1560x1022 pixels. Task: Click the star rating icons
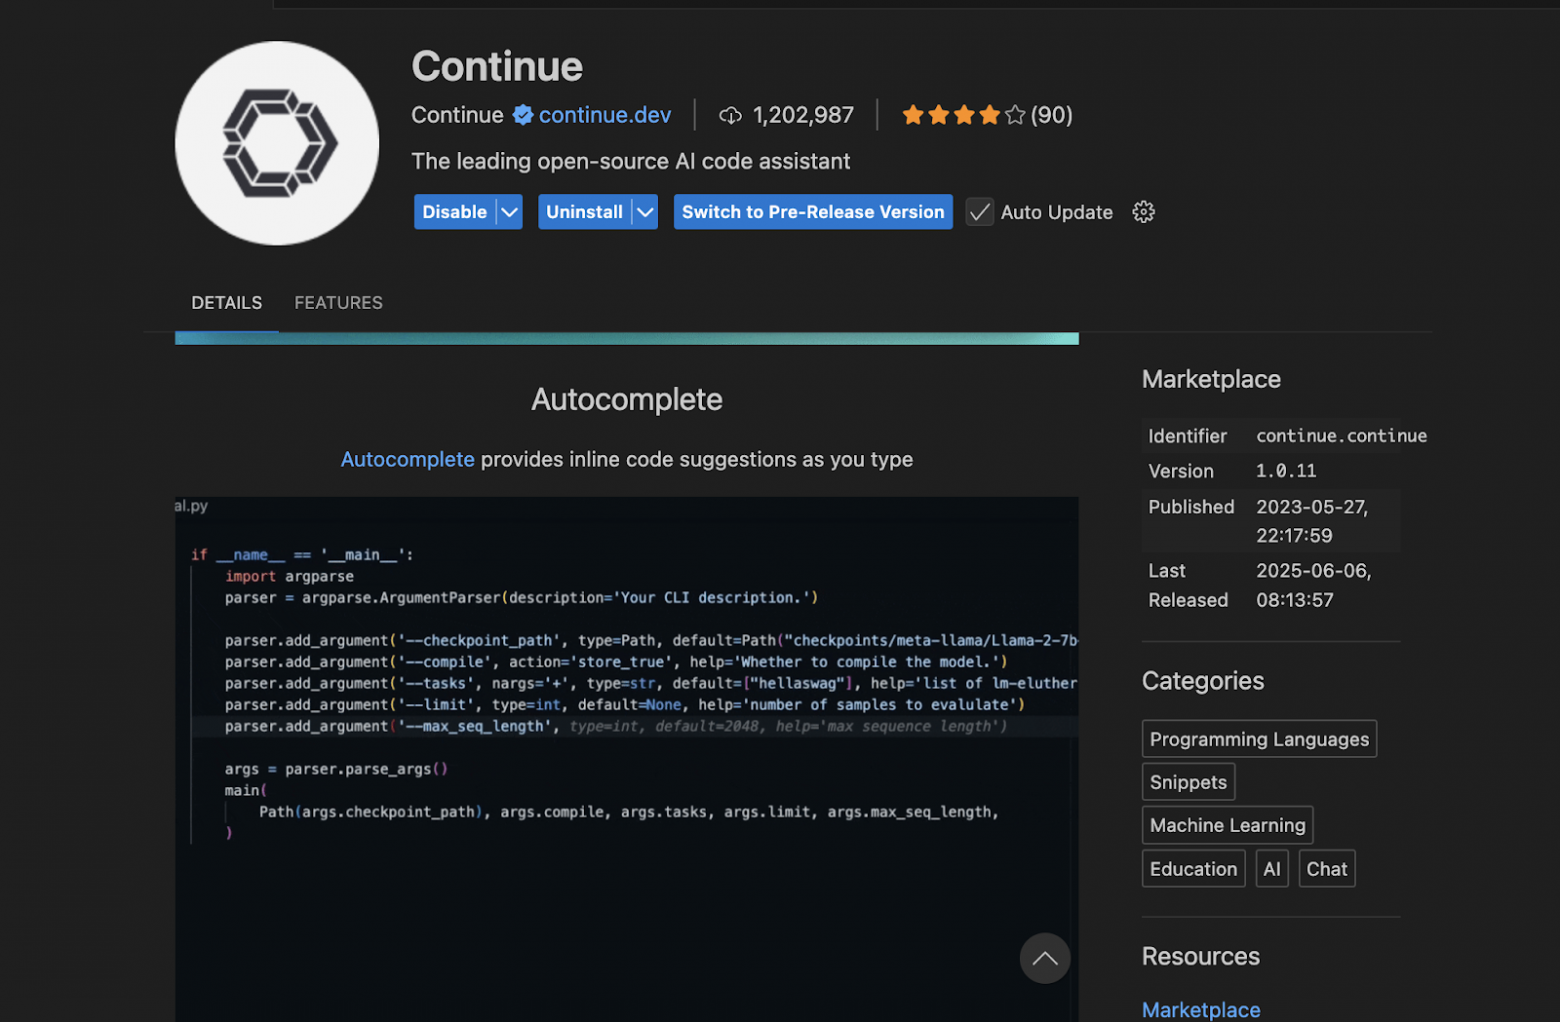(963, 115)
